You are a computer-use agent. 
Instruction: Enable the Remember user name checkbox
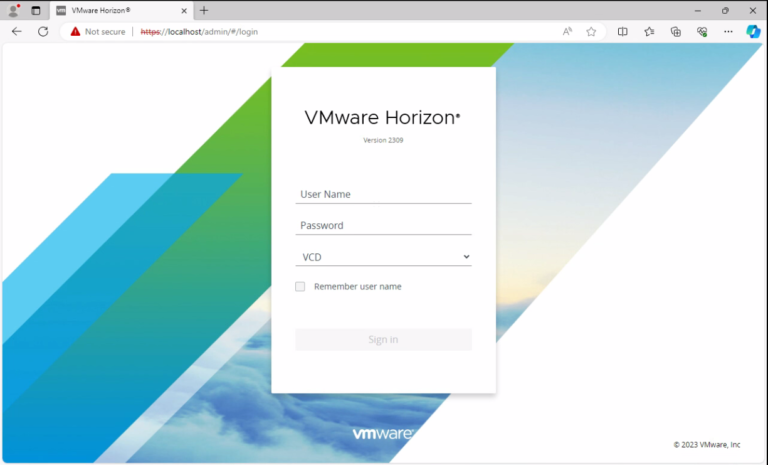tap(300, 287)
